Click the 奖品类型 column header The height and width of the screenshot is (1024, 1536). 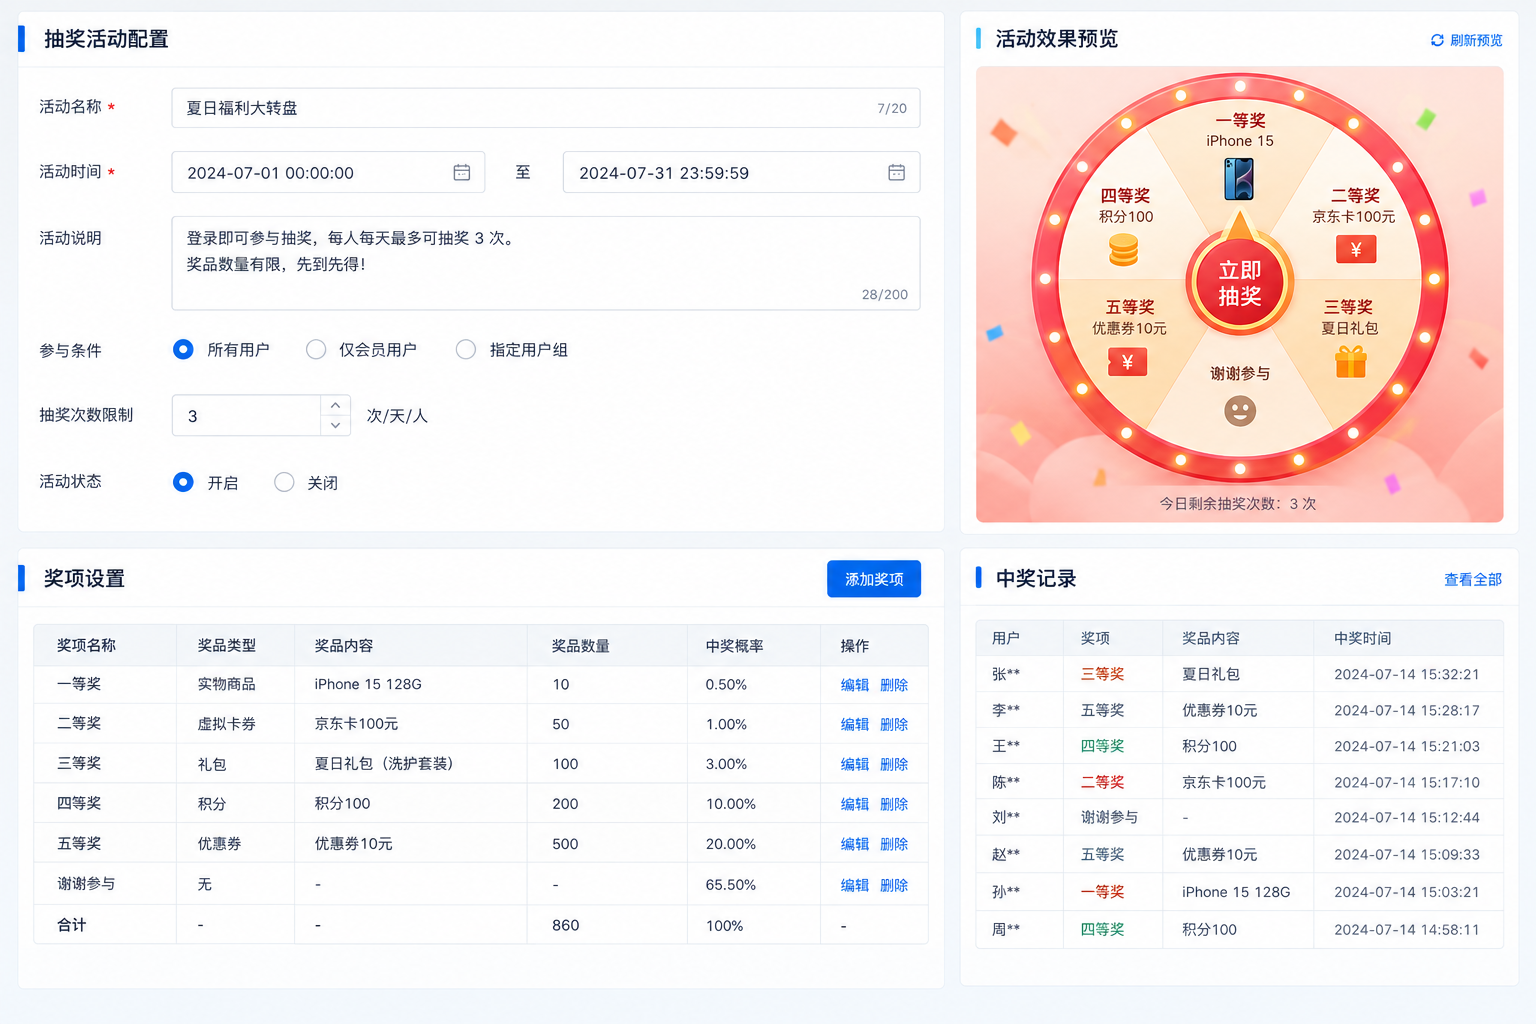[226, 646]
